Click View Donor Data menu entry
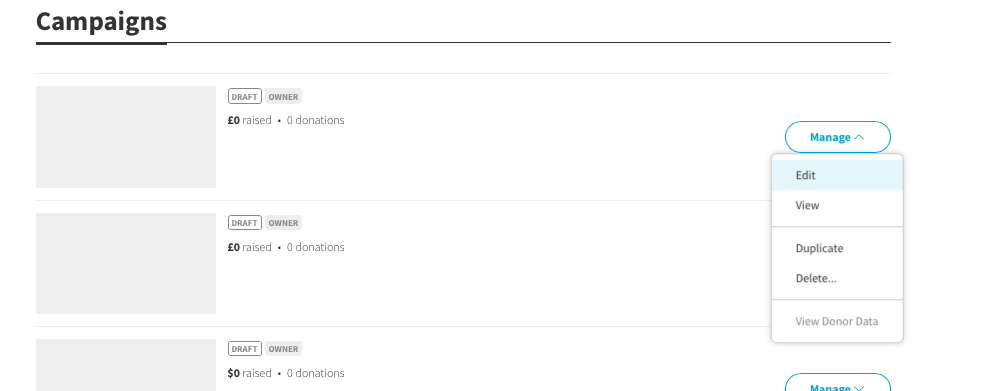The image size is (984, 391). (837, 321)
